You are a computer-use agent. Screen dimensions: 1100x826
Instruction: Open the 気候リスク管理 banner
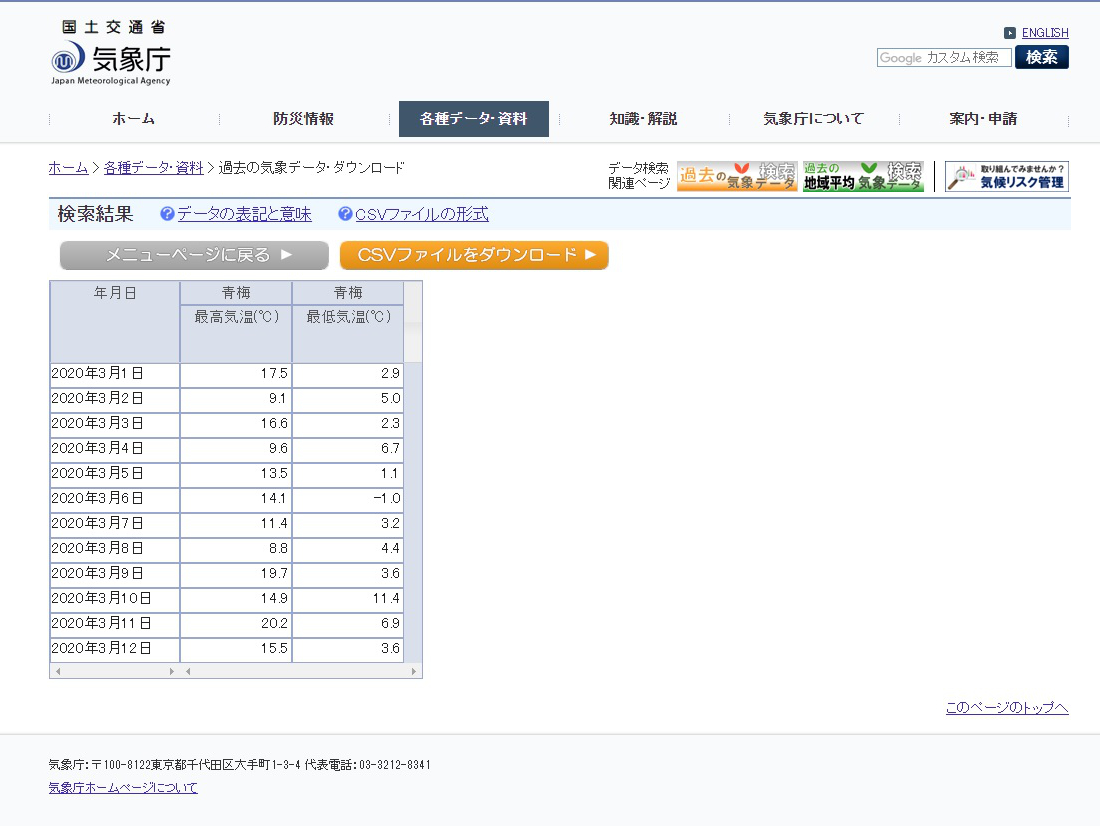[x=1007, y=176]
